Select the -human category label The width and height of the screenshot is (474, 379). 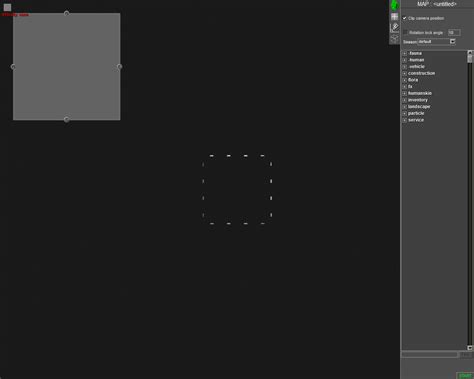click(x=416, y=60)
